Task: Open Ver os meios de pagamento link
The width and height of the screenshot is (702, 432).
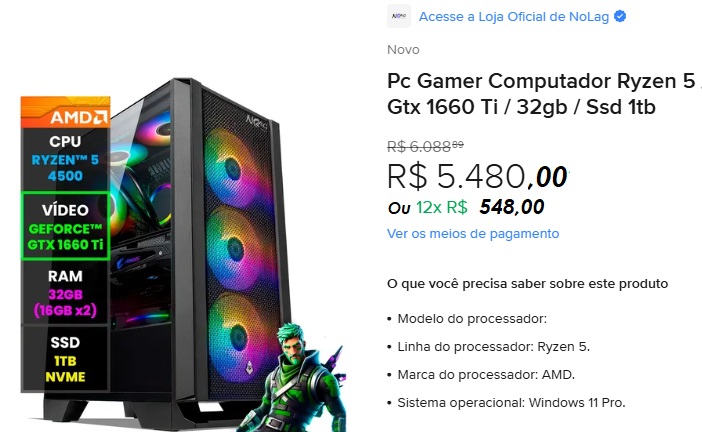Action: (x=473, y=234)
